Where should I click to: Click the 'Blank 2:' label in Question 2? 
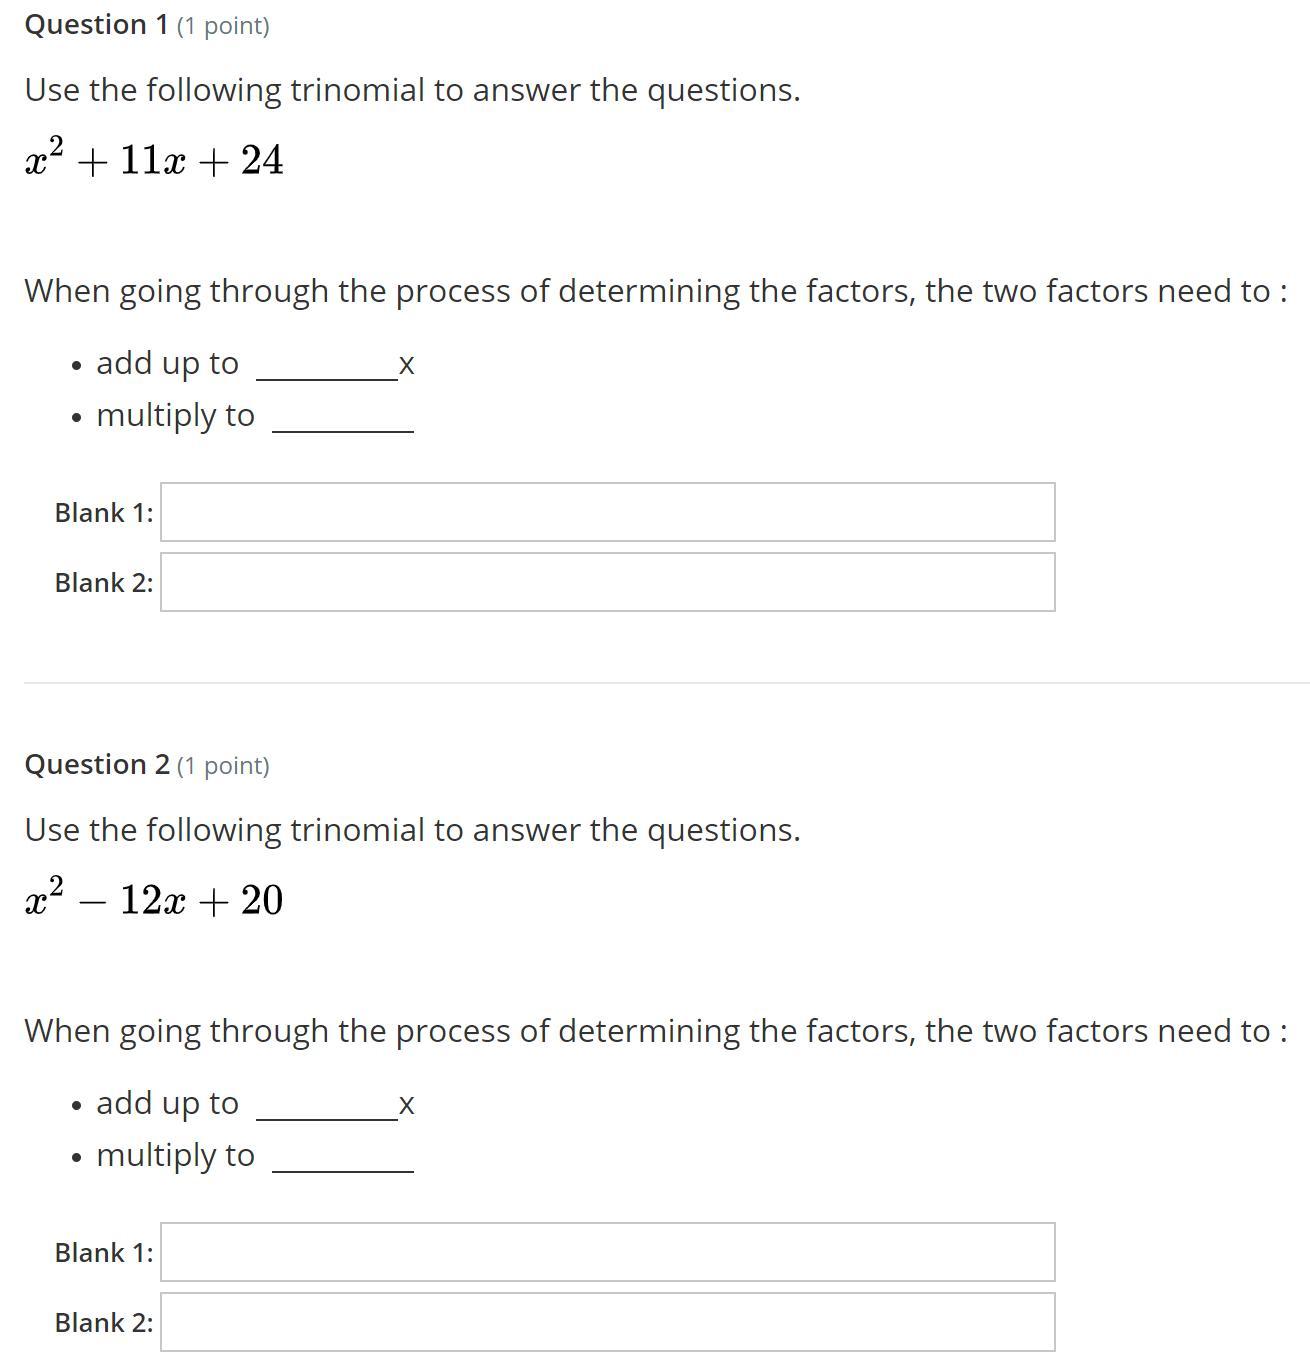pos(104,1323)
